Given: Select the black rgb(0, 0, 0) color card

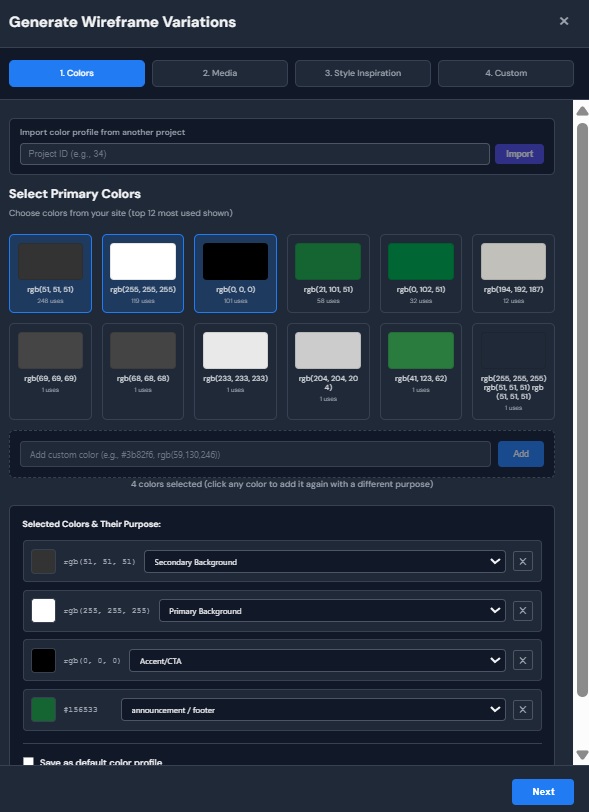Looking at the screenshot, I should tap(235, 273).
